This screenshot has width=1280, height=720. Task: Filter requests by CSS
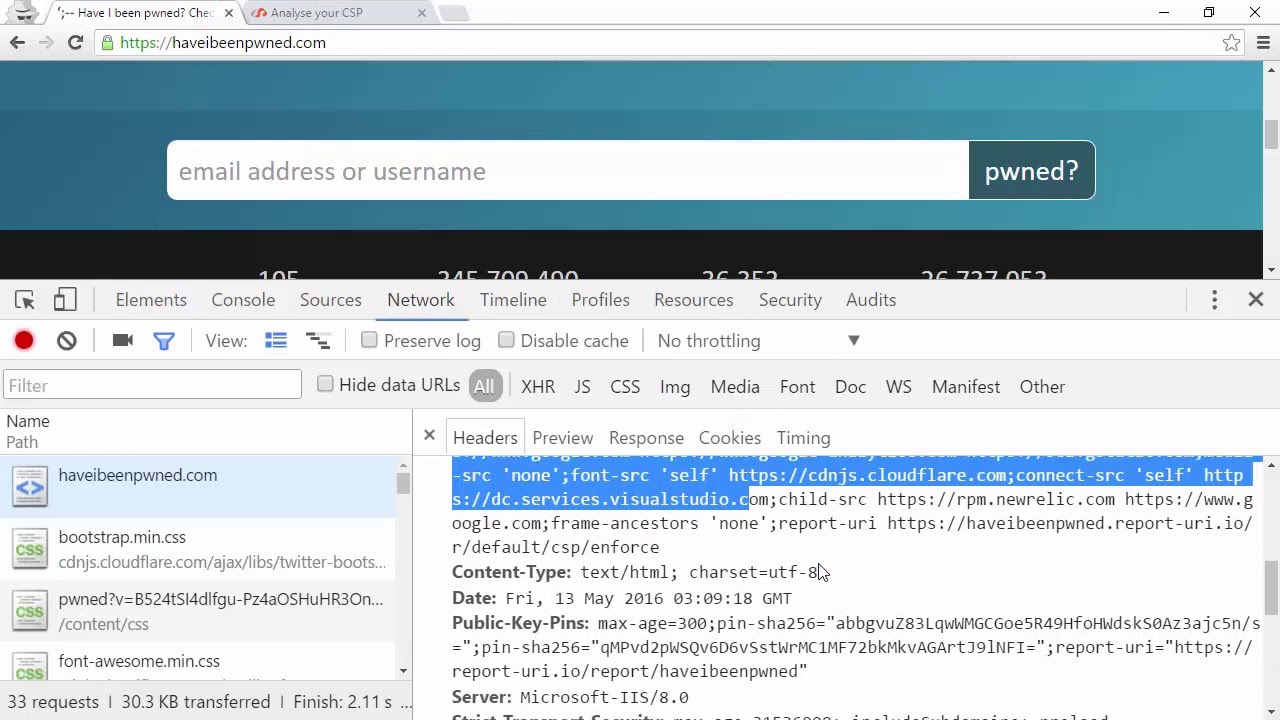pyautogui.click(x=625, y=387)
